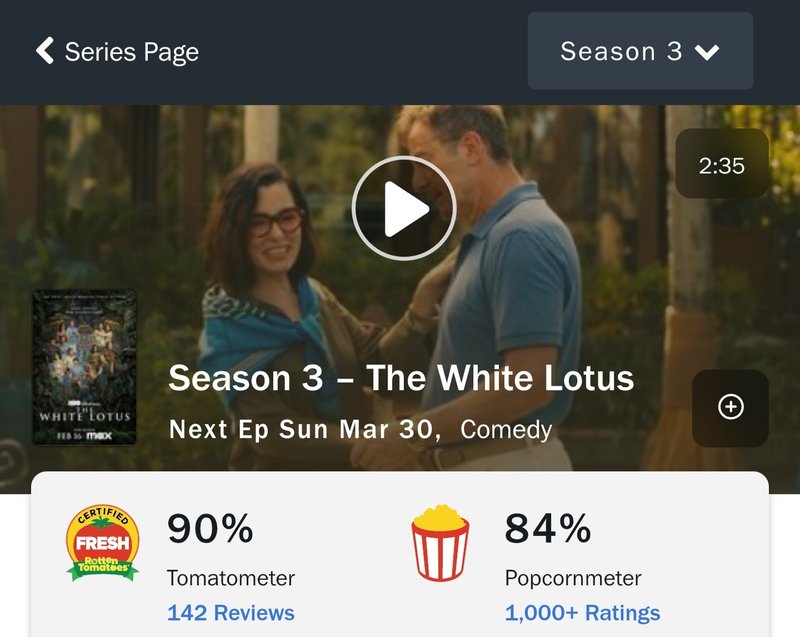Open the Series Page link
The image size is (800, 637).
132,52
